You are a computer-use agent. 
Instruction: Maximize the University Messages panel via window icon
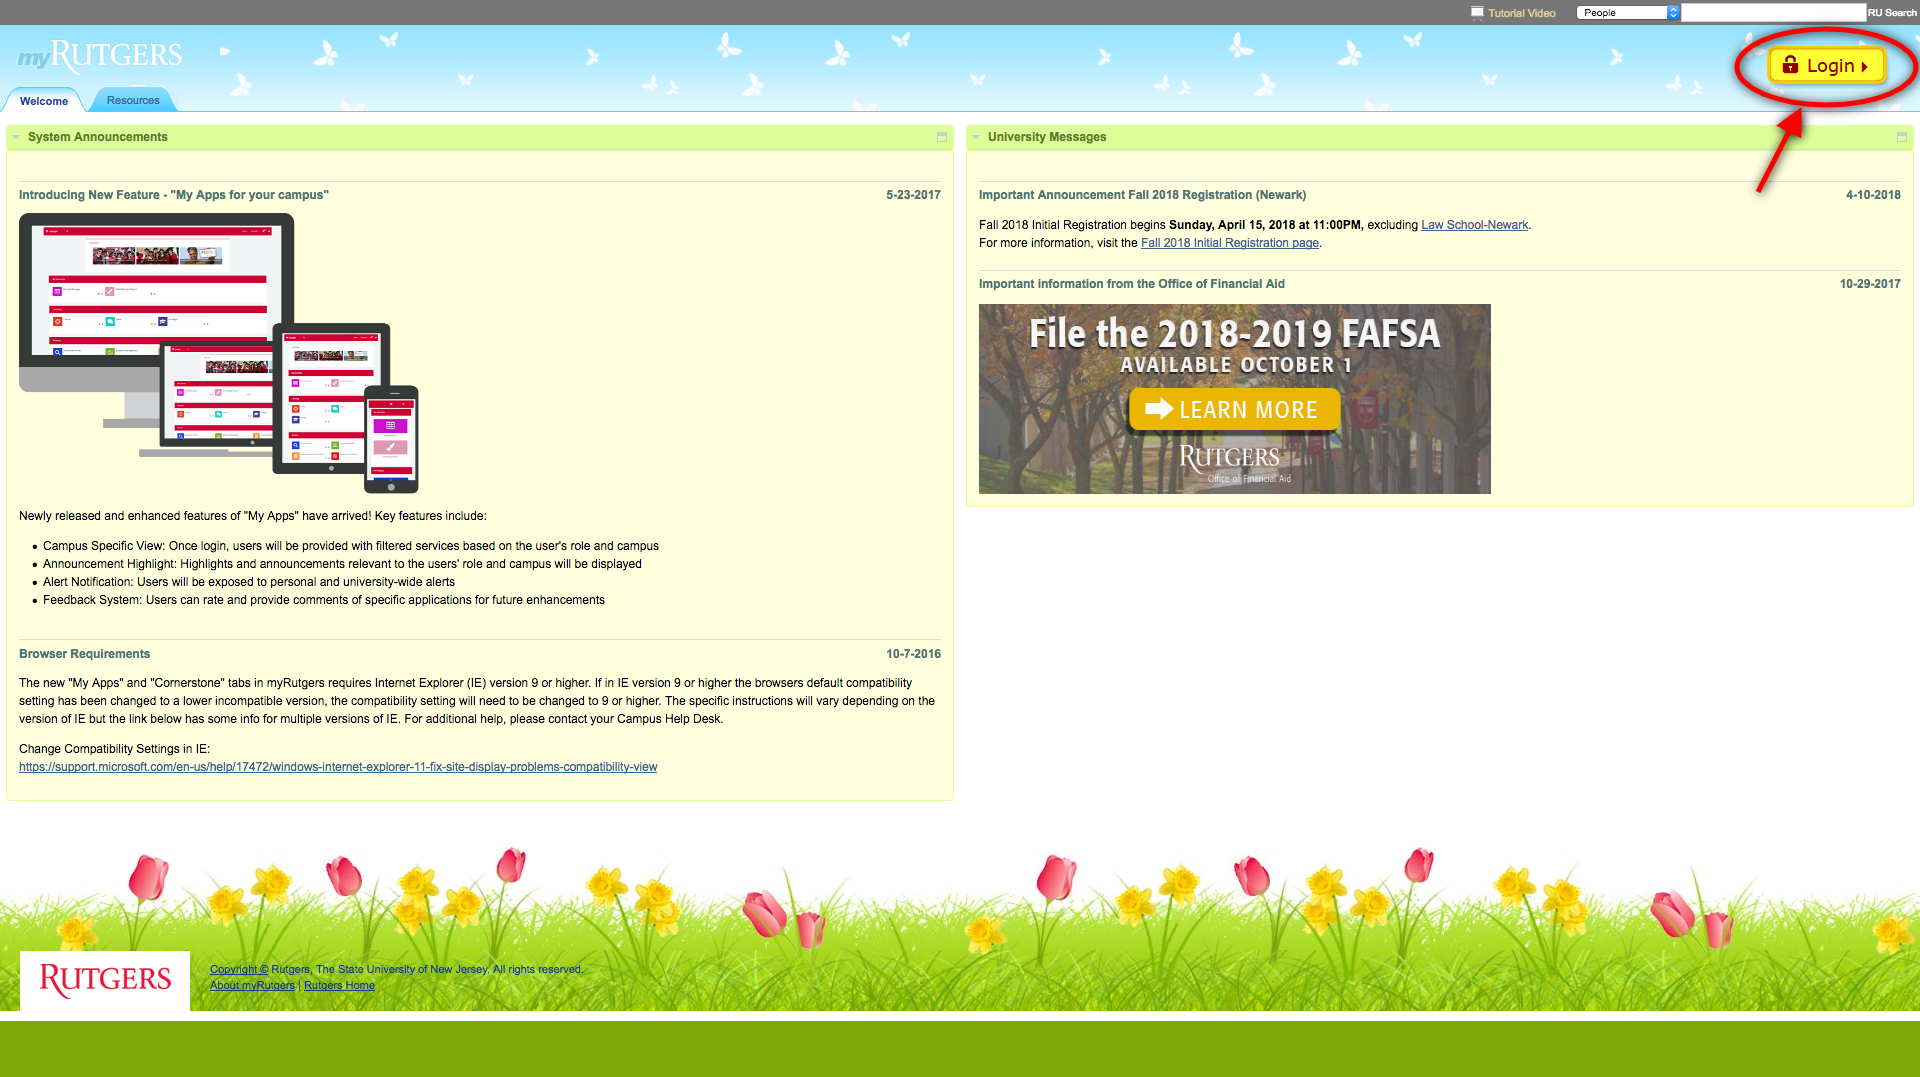[x=1901, y=137]
